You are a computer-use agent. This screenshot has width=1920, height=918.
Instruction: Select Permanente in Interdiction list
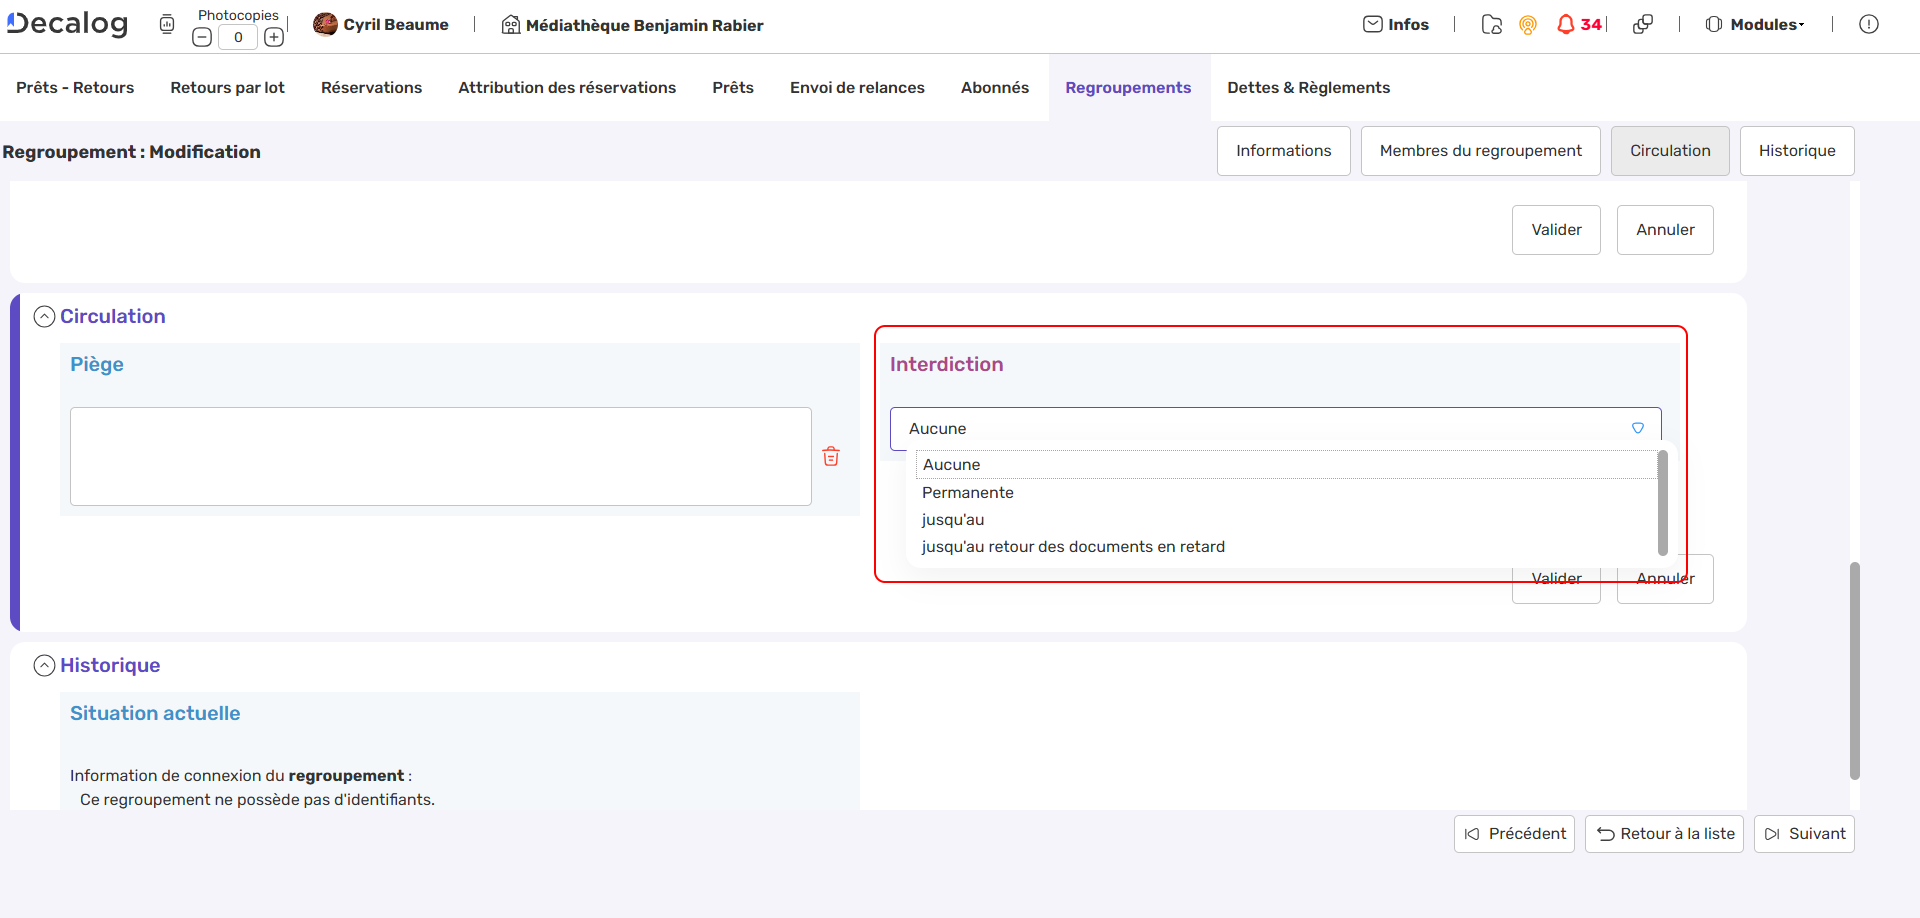967,493
